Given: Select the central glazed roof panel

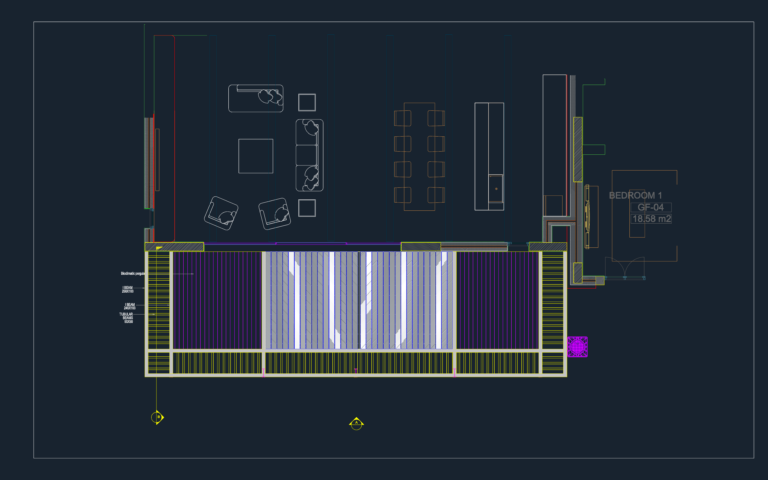Looking at the screenshot, I should pos(359,300).
